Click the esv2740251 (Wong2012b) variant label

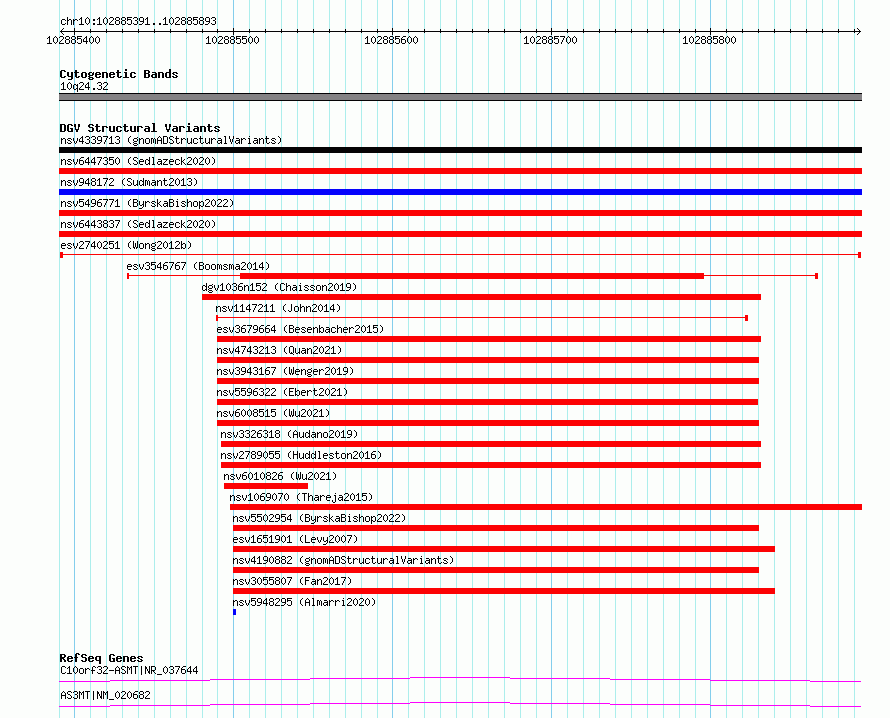tap(126, 245)
